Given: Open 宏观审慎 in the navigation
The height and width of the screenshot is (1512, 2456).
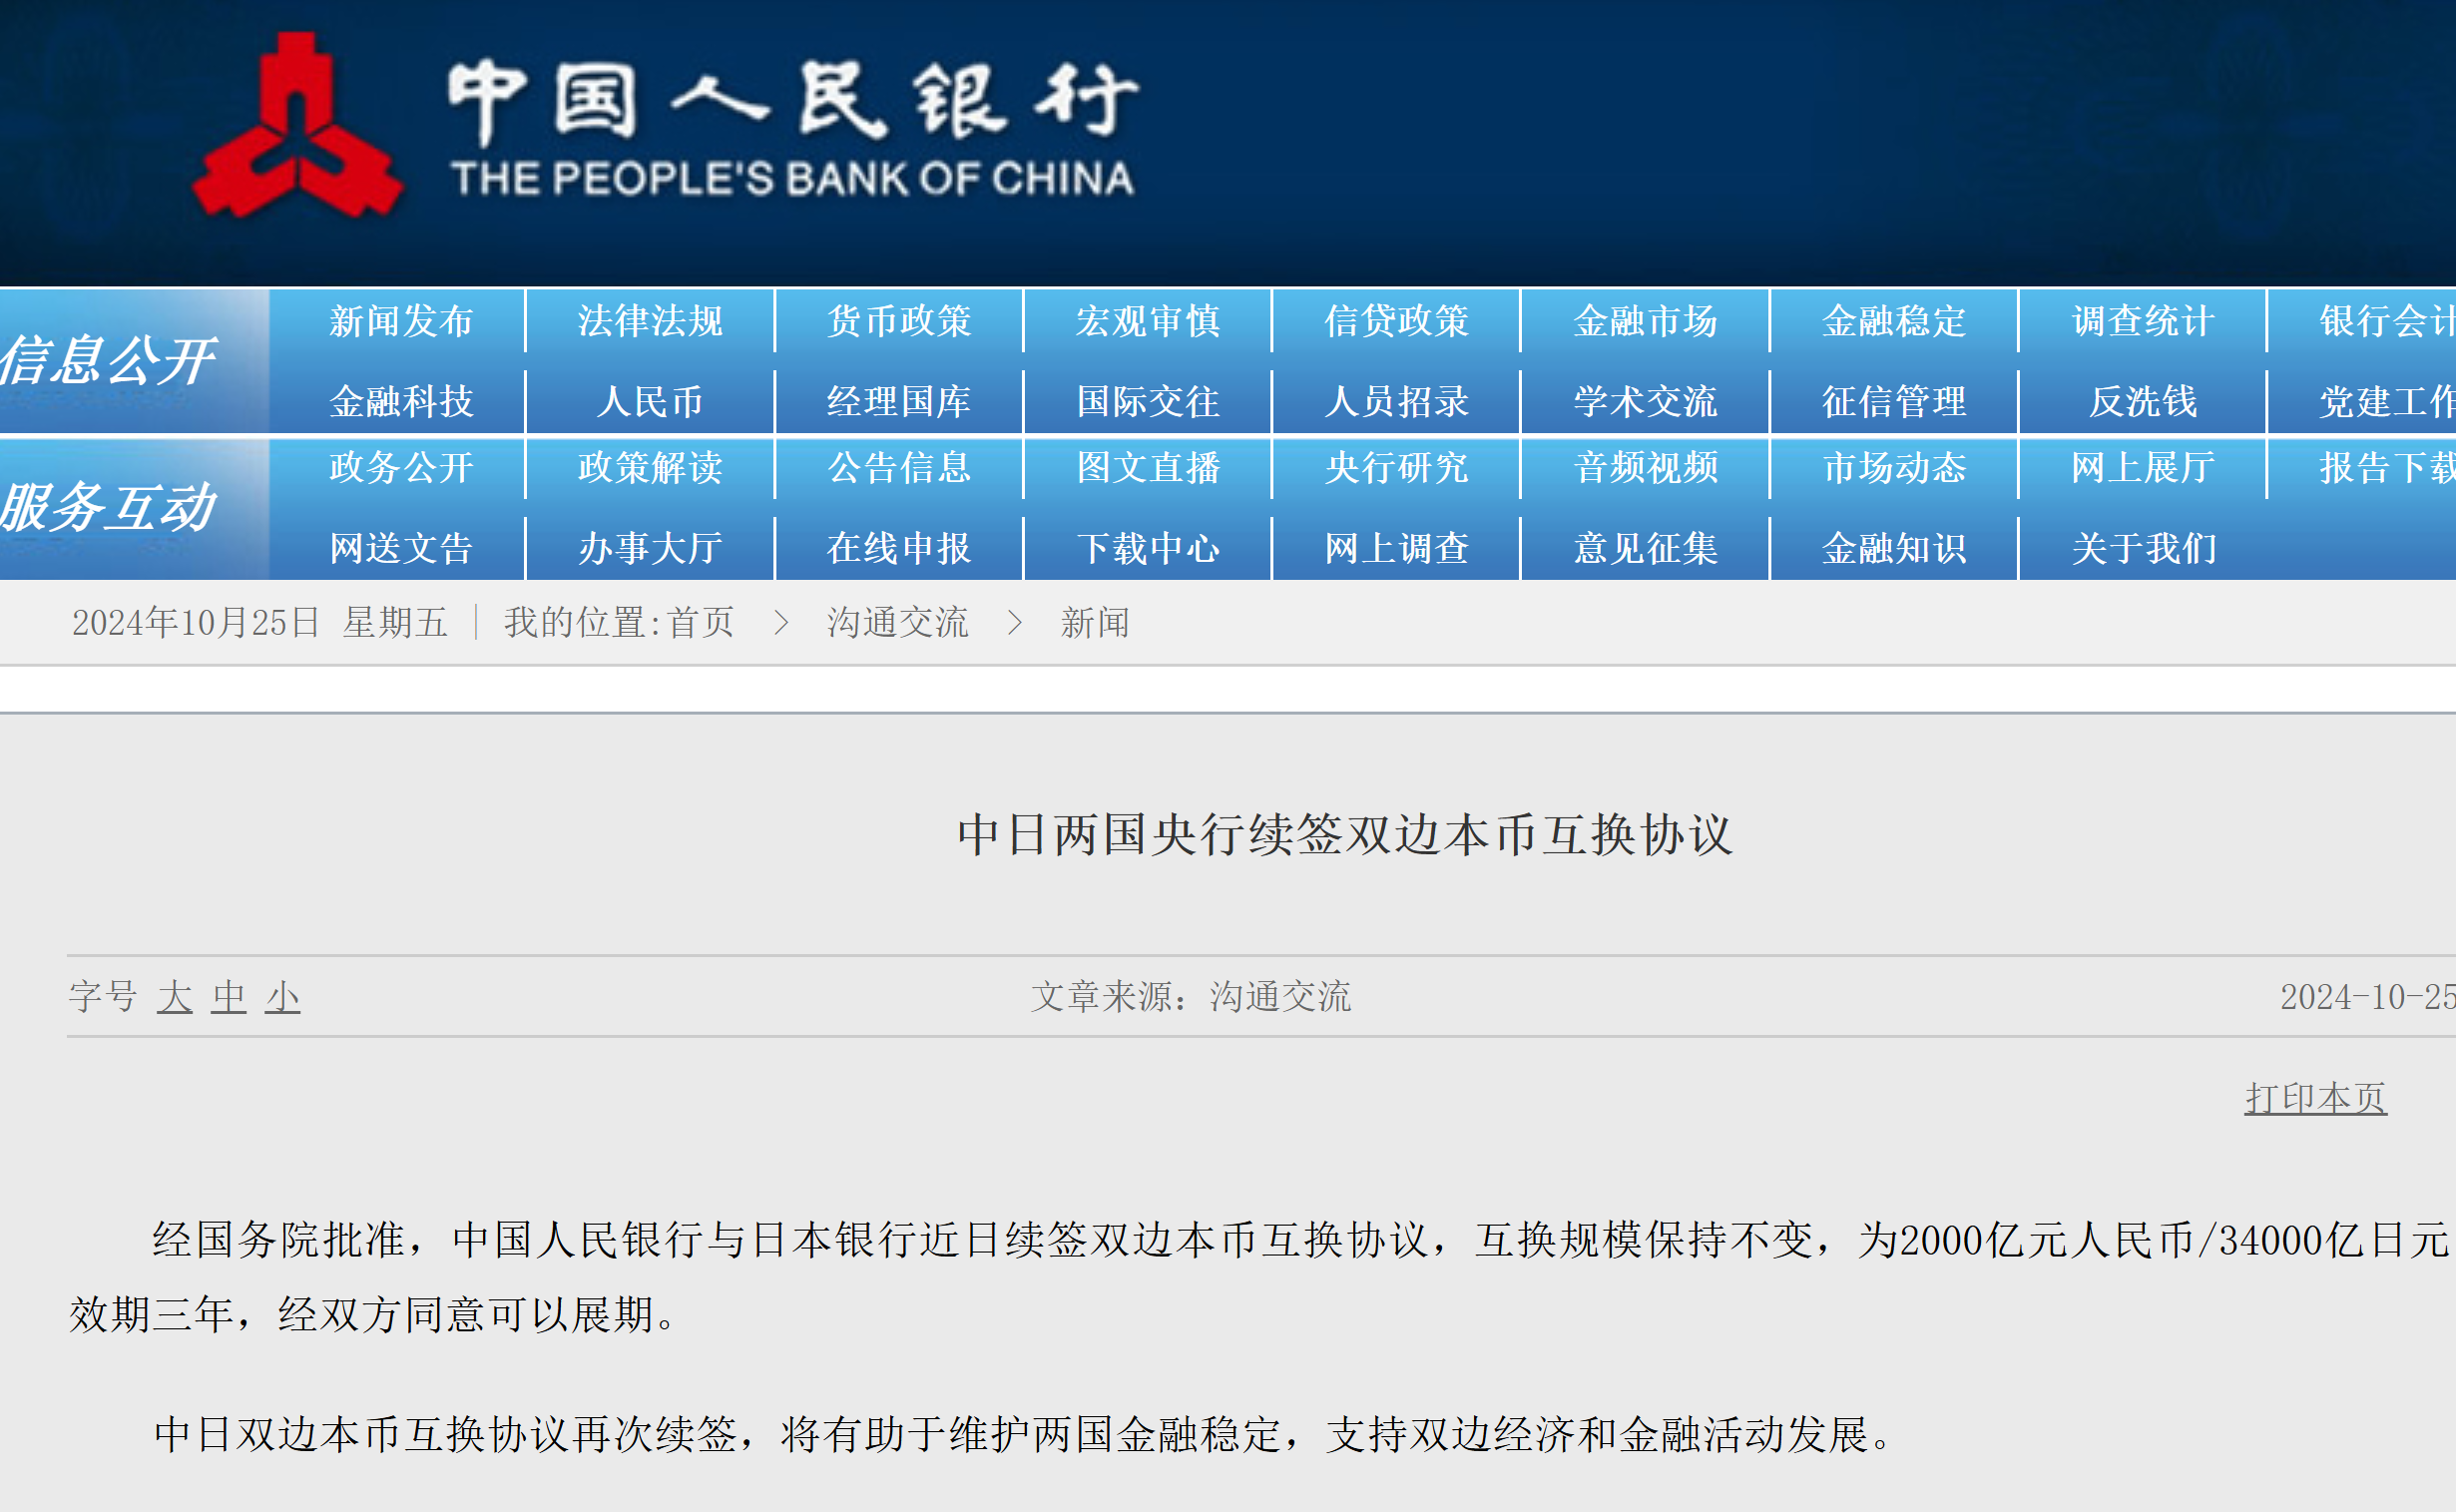Looking at the screenshot, I should (x=1148, y=321).
